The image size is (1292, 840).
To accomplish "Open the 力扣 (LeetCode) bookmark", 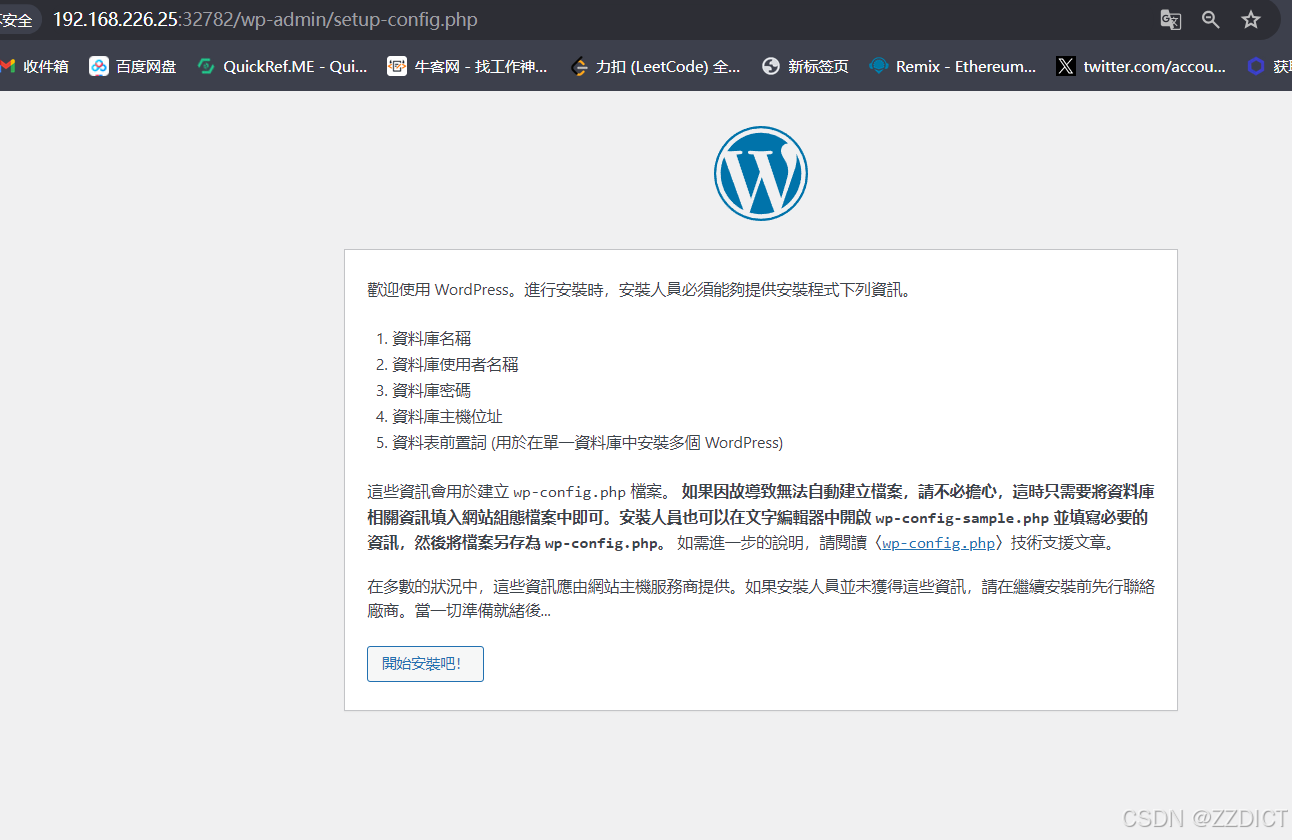I will coord(656,66).
